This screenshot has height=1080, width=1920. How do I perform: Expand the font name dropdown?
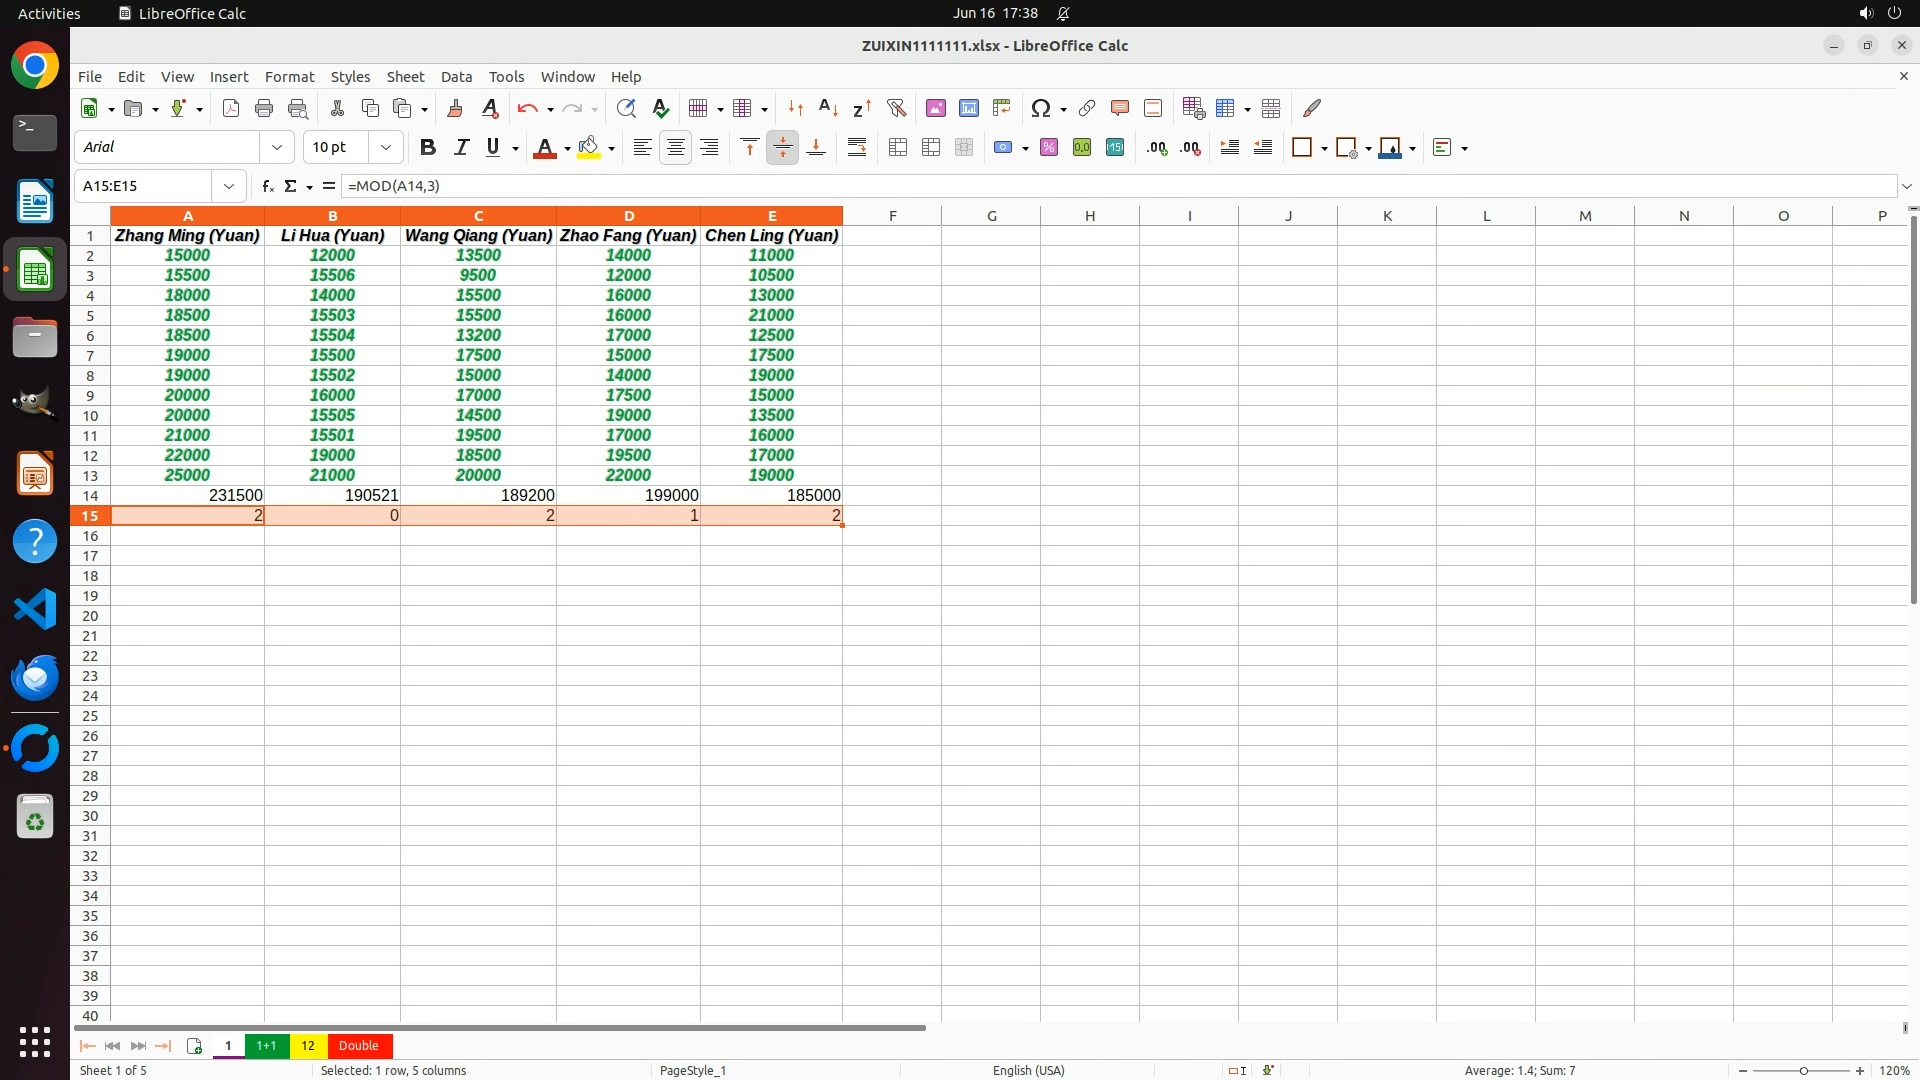pyautogui.click(x=277, y=148)
